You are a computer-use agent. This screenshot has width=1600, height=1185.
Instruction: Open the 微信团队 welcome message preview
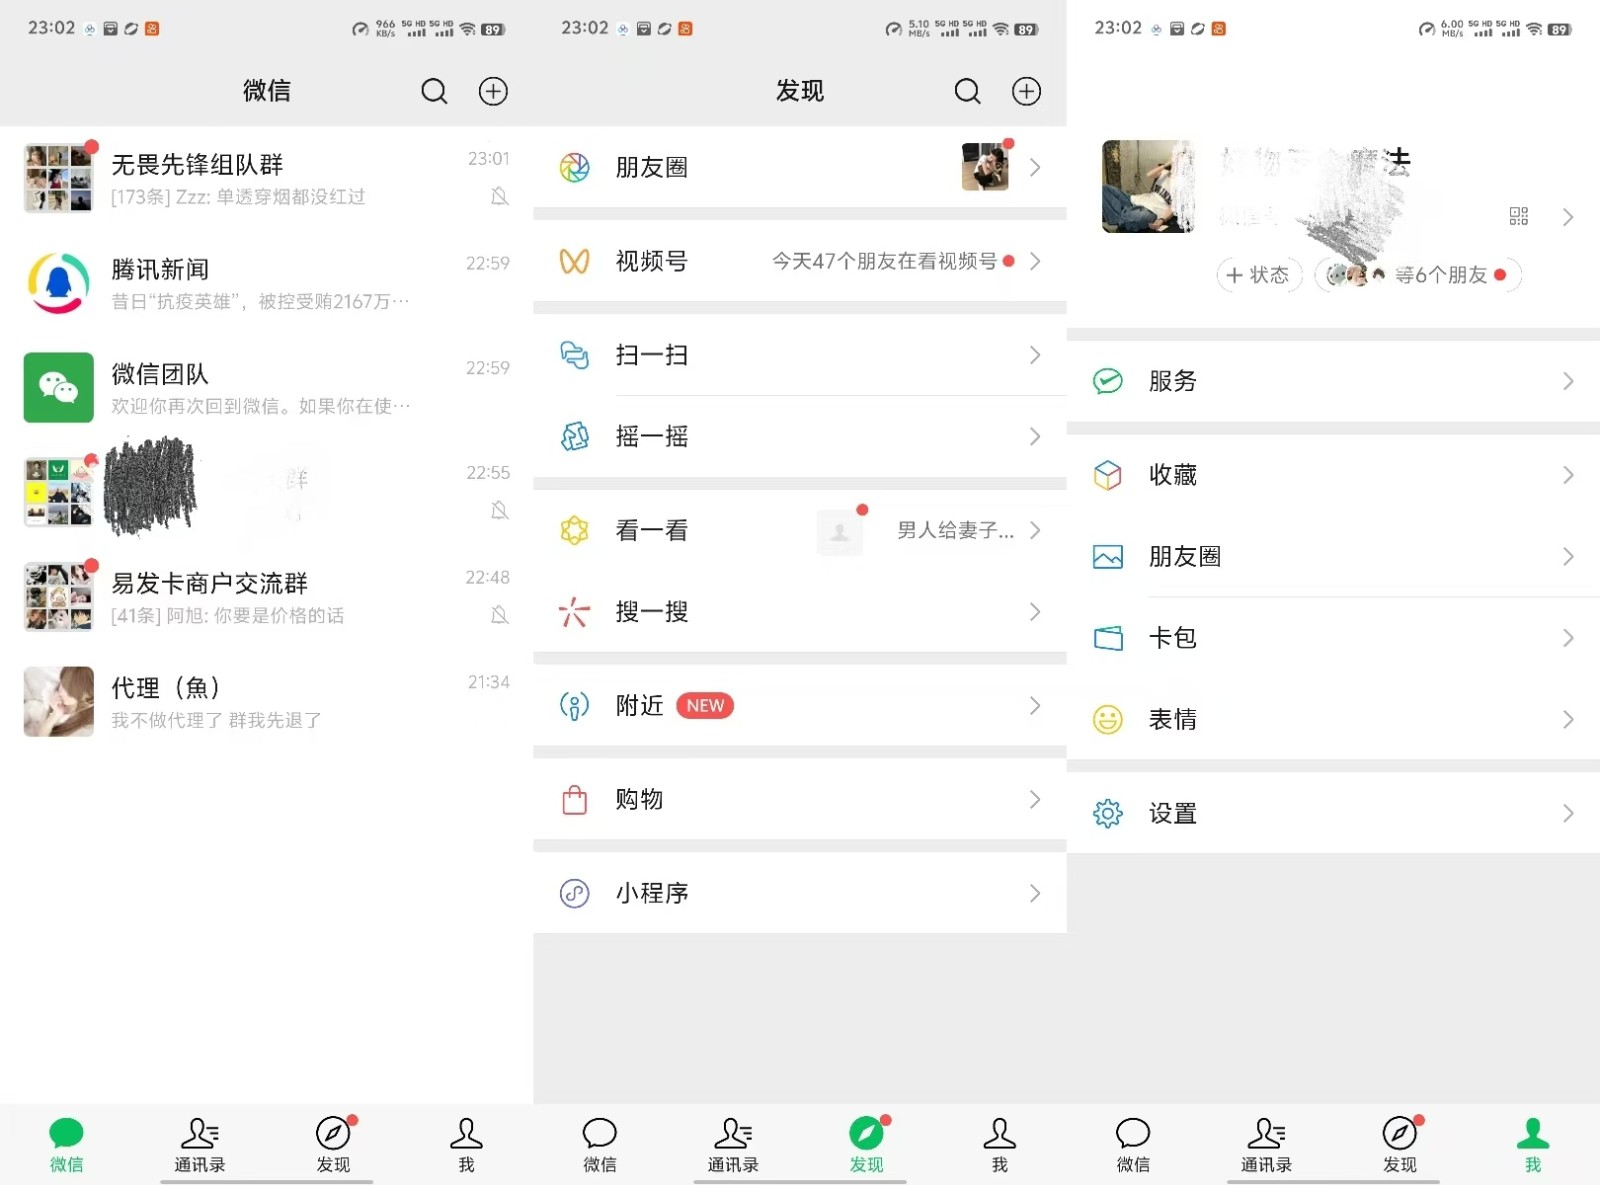(260, 406)
